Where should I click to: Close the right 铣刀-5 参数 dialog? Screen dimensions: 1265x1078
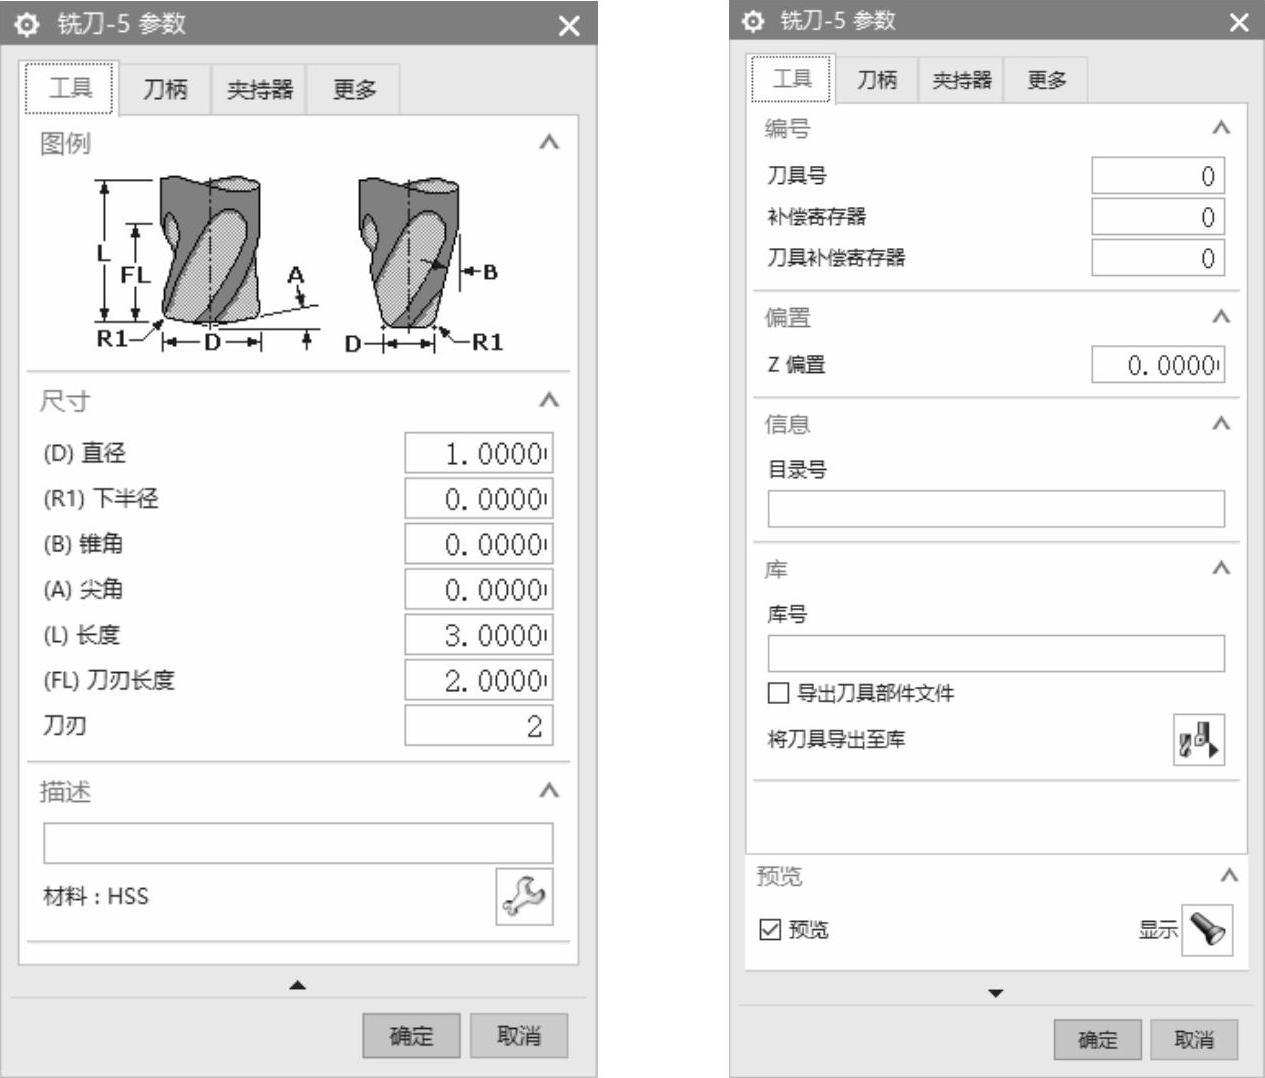1239,23
